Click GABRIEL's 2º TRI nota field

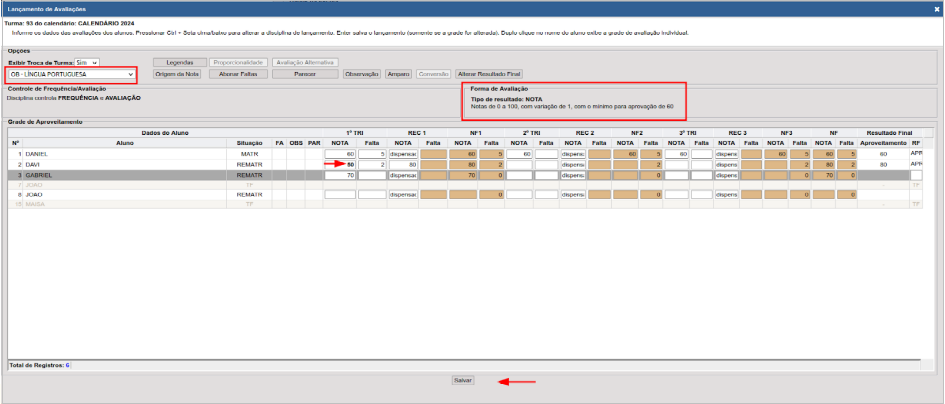(x=519, y=175)
